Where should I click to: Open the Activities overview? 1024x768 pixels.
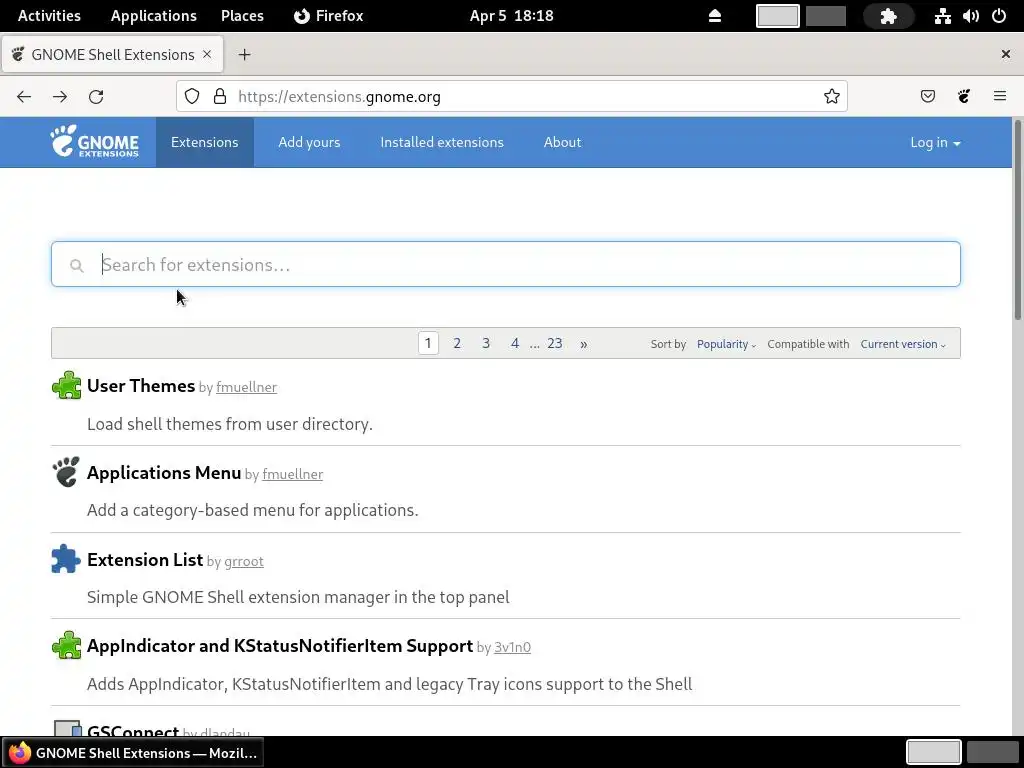coord(49,16)
